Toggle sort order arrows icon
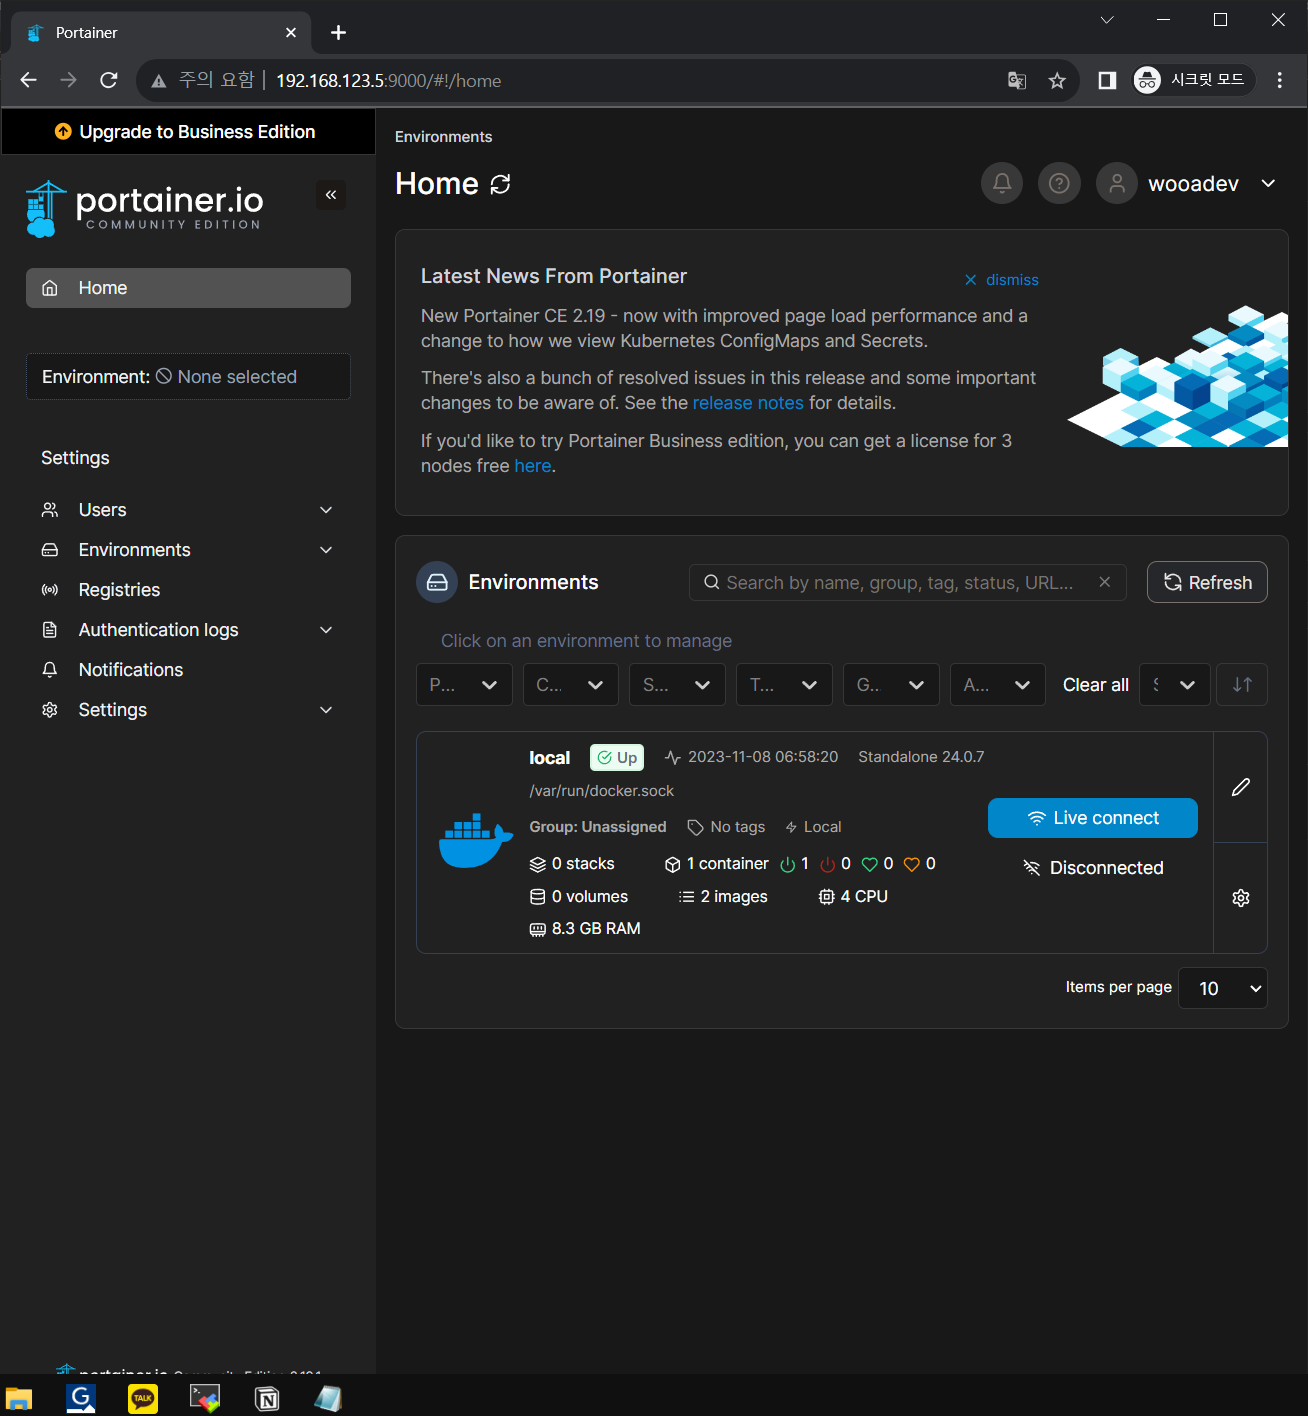 coord(1242,685)
